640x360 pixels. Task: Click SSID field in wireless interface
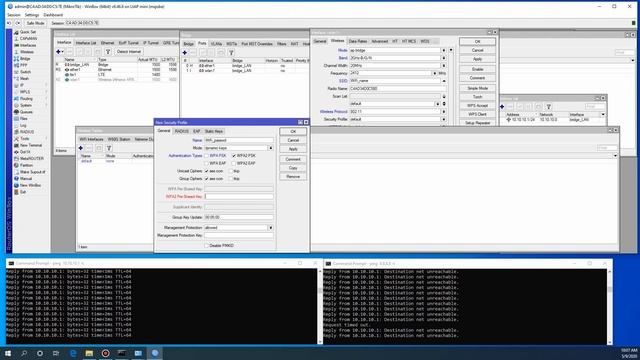(x=395, y=81)
